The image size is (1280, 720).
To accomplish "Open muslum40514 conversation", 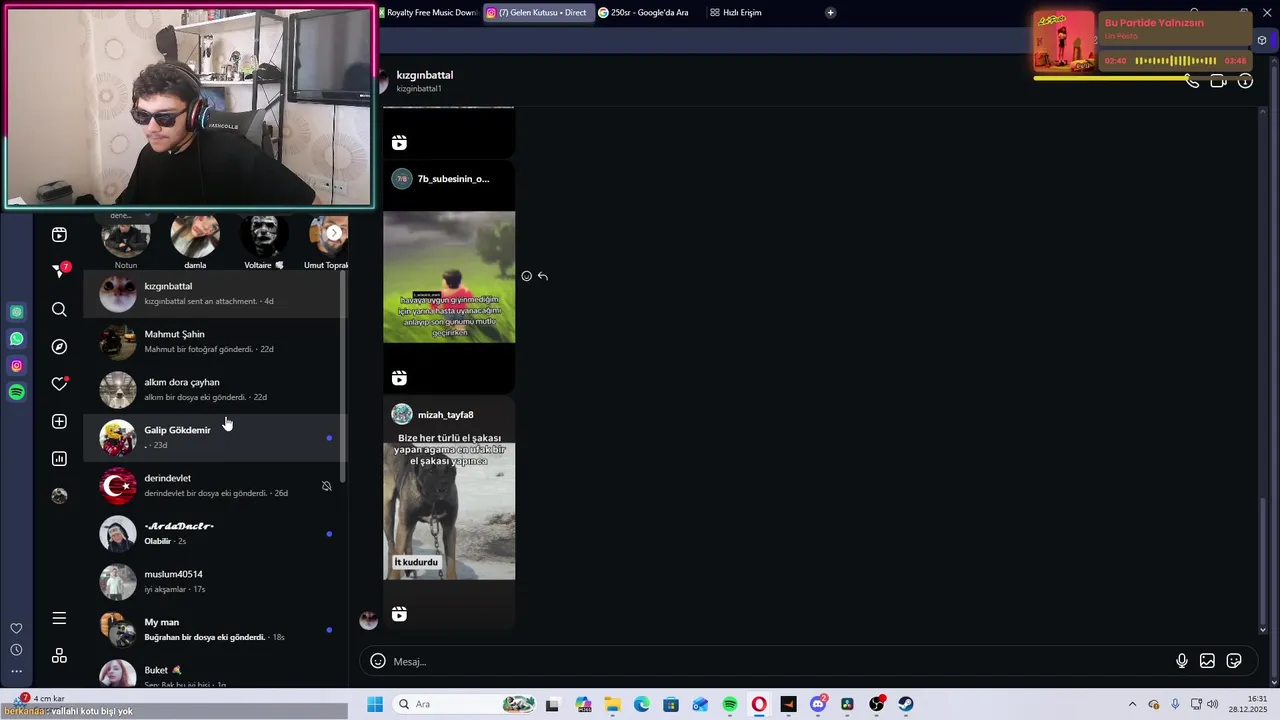I will pyautogui.click(x=214, y=582).
